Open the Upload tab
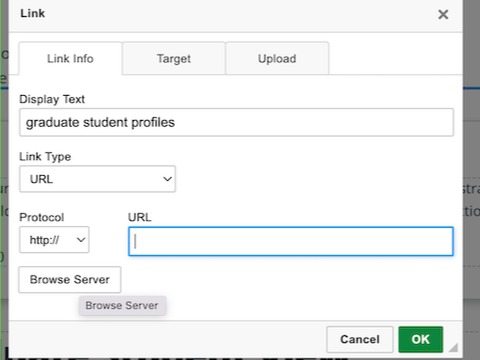This screenshot has width=480, height=360. point(277,59)
